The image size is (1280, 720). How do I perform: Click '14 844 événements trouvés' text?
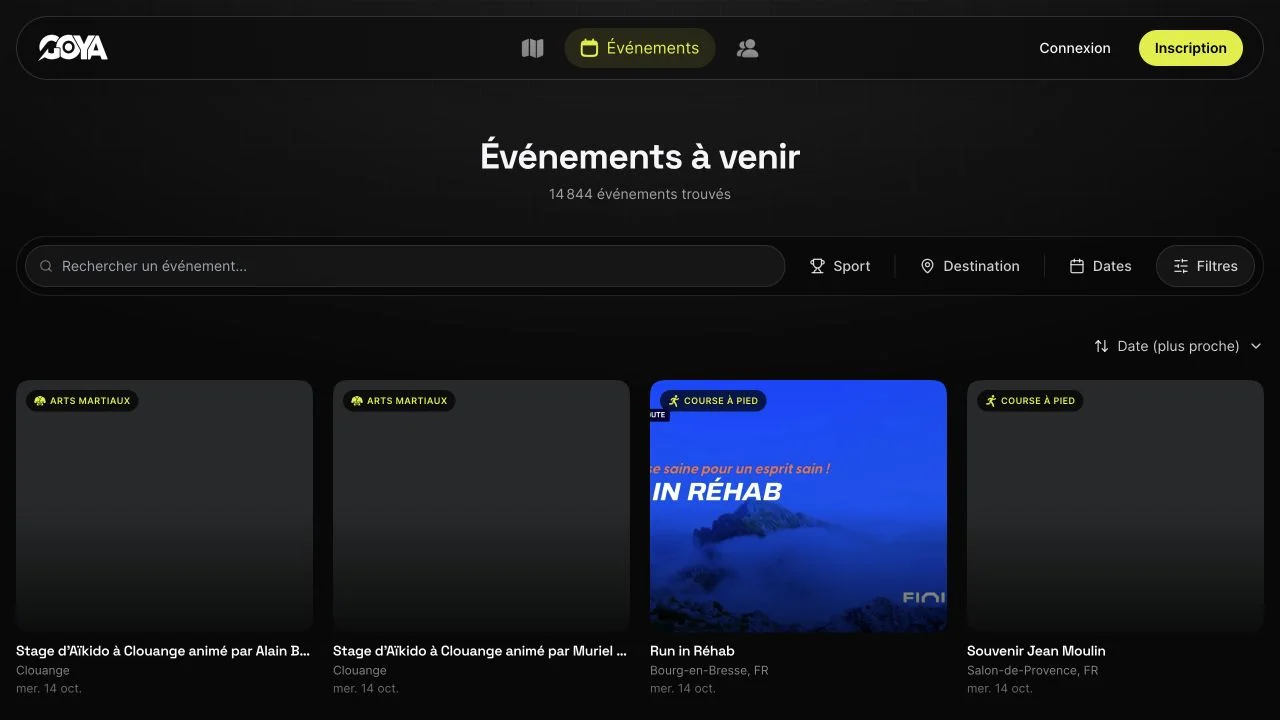[x=640, y=194]
